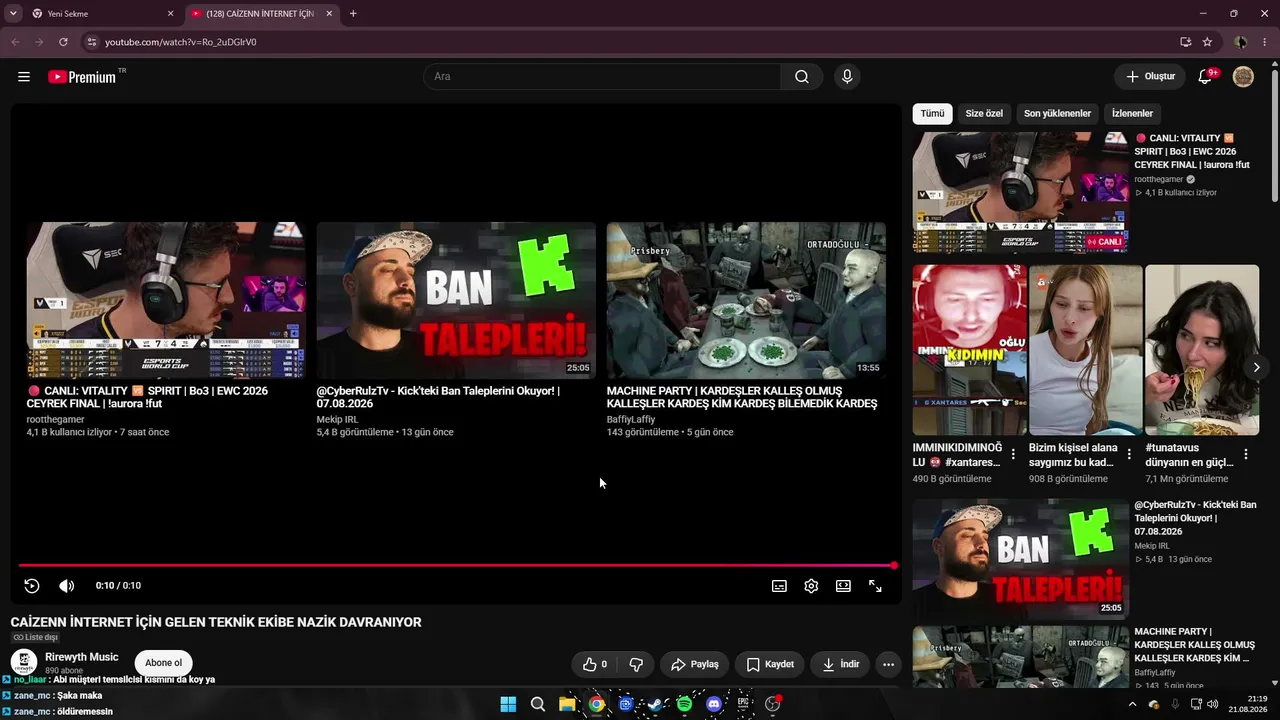
Task: Open a new browser tab
Action: tap(353, 14)
